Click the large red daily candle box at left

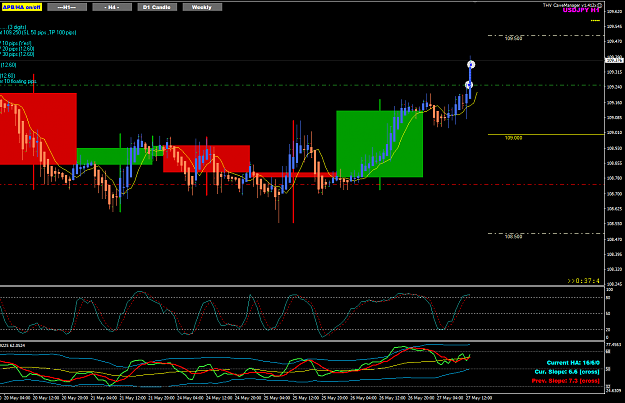point(38,129)
